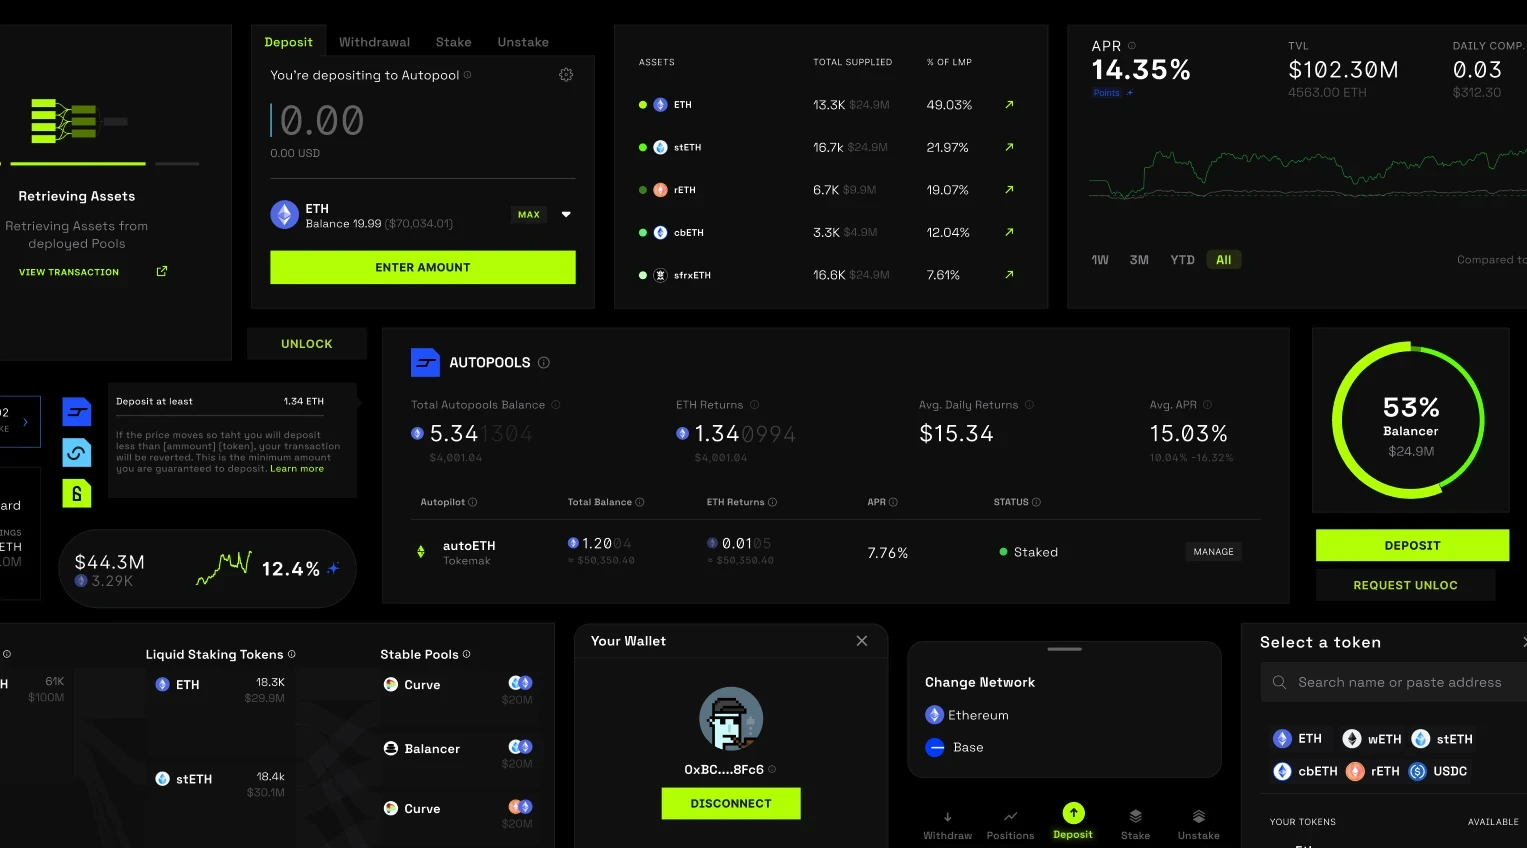1527x848 pixels.
Task: Switch to the Unstake tab
Action: [523, 42]
